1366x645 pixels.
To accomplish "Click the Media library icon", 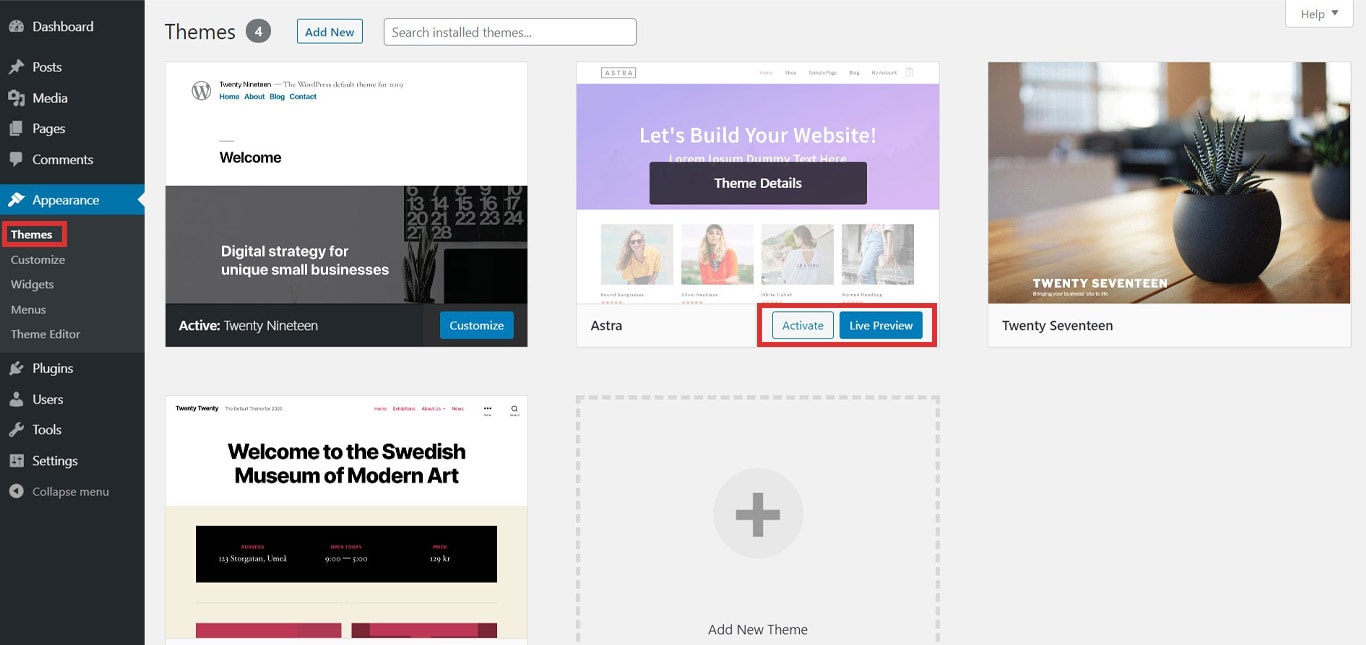I will pos(16,98).
